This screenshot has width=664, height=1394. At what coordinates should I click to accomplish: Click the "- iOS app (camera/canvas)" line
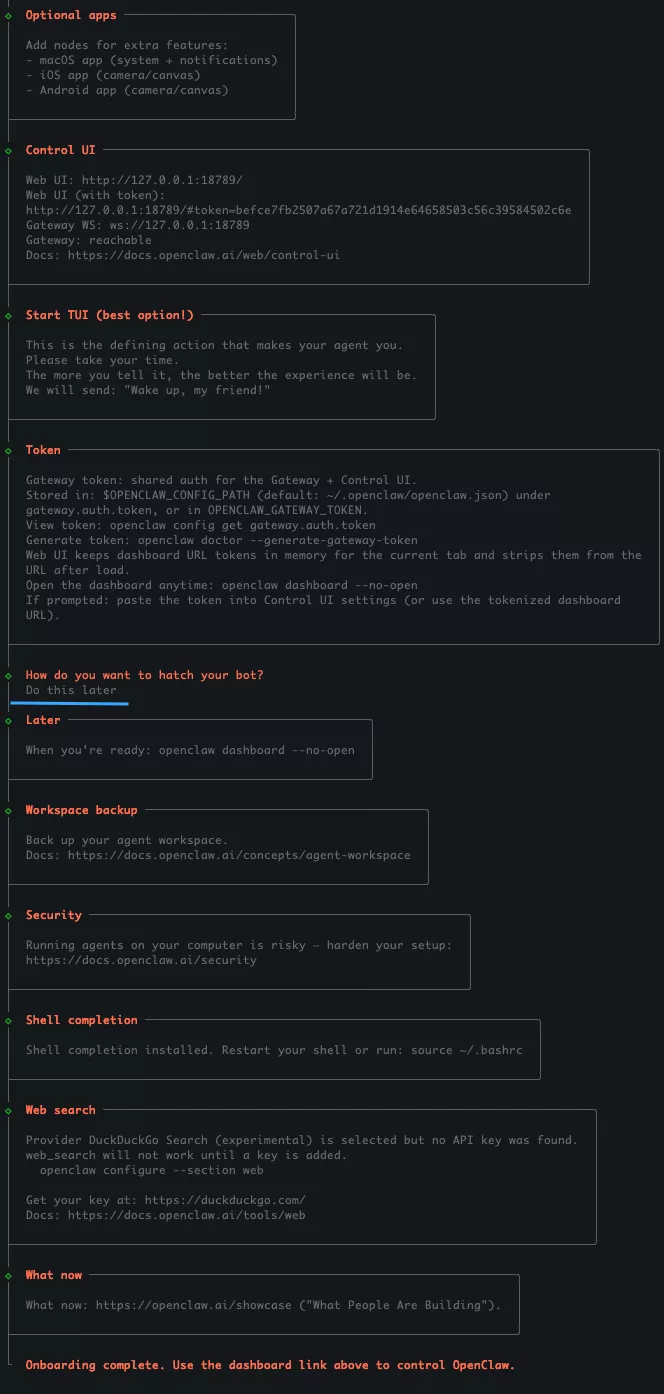pyautogui.click(x=113, y=75)
